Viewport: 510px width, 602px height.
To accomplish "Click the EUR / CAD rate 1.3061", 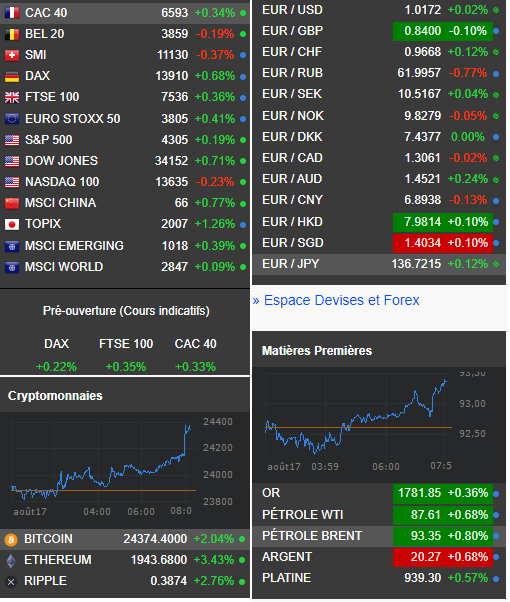I will coord(422,159).
